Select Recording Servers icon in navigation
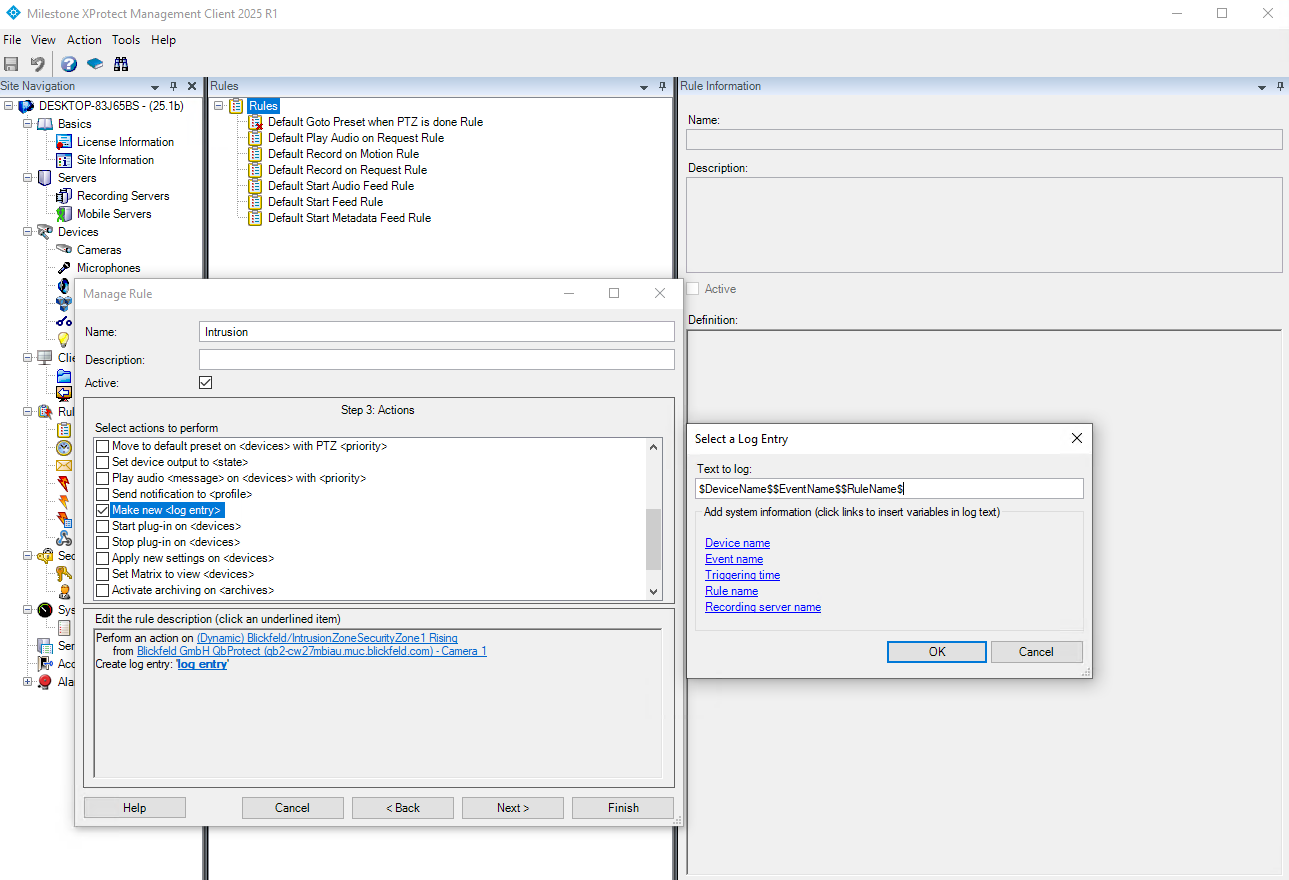Screen dimensions: 1289x880 [64, 196]
